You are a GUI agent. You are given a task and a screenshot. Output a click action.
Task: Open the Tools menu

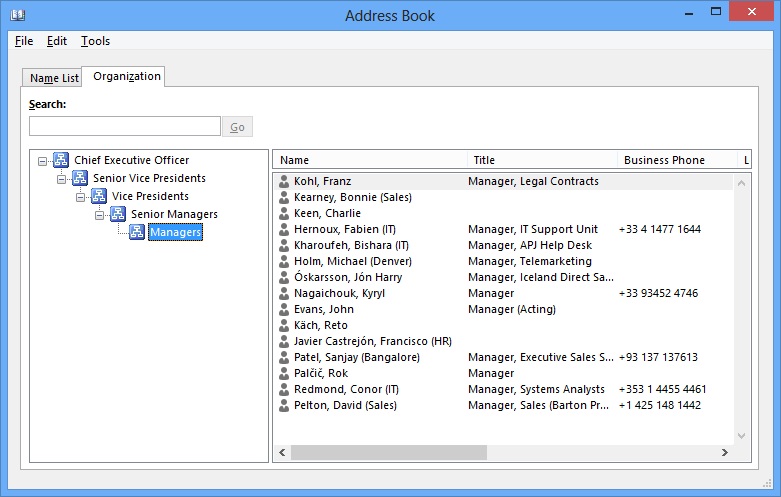95,41
